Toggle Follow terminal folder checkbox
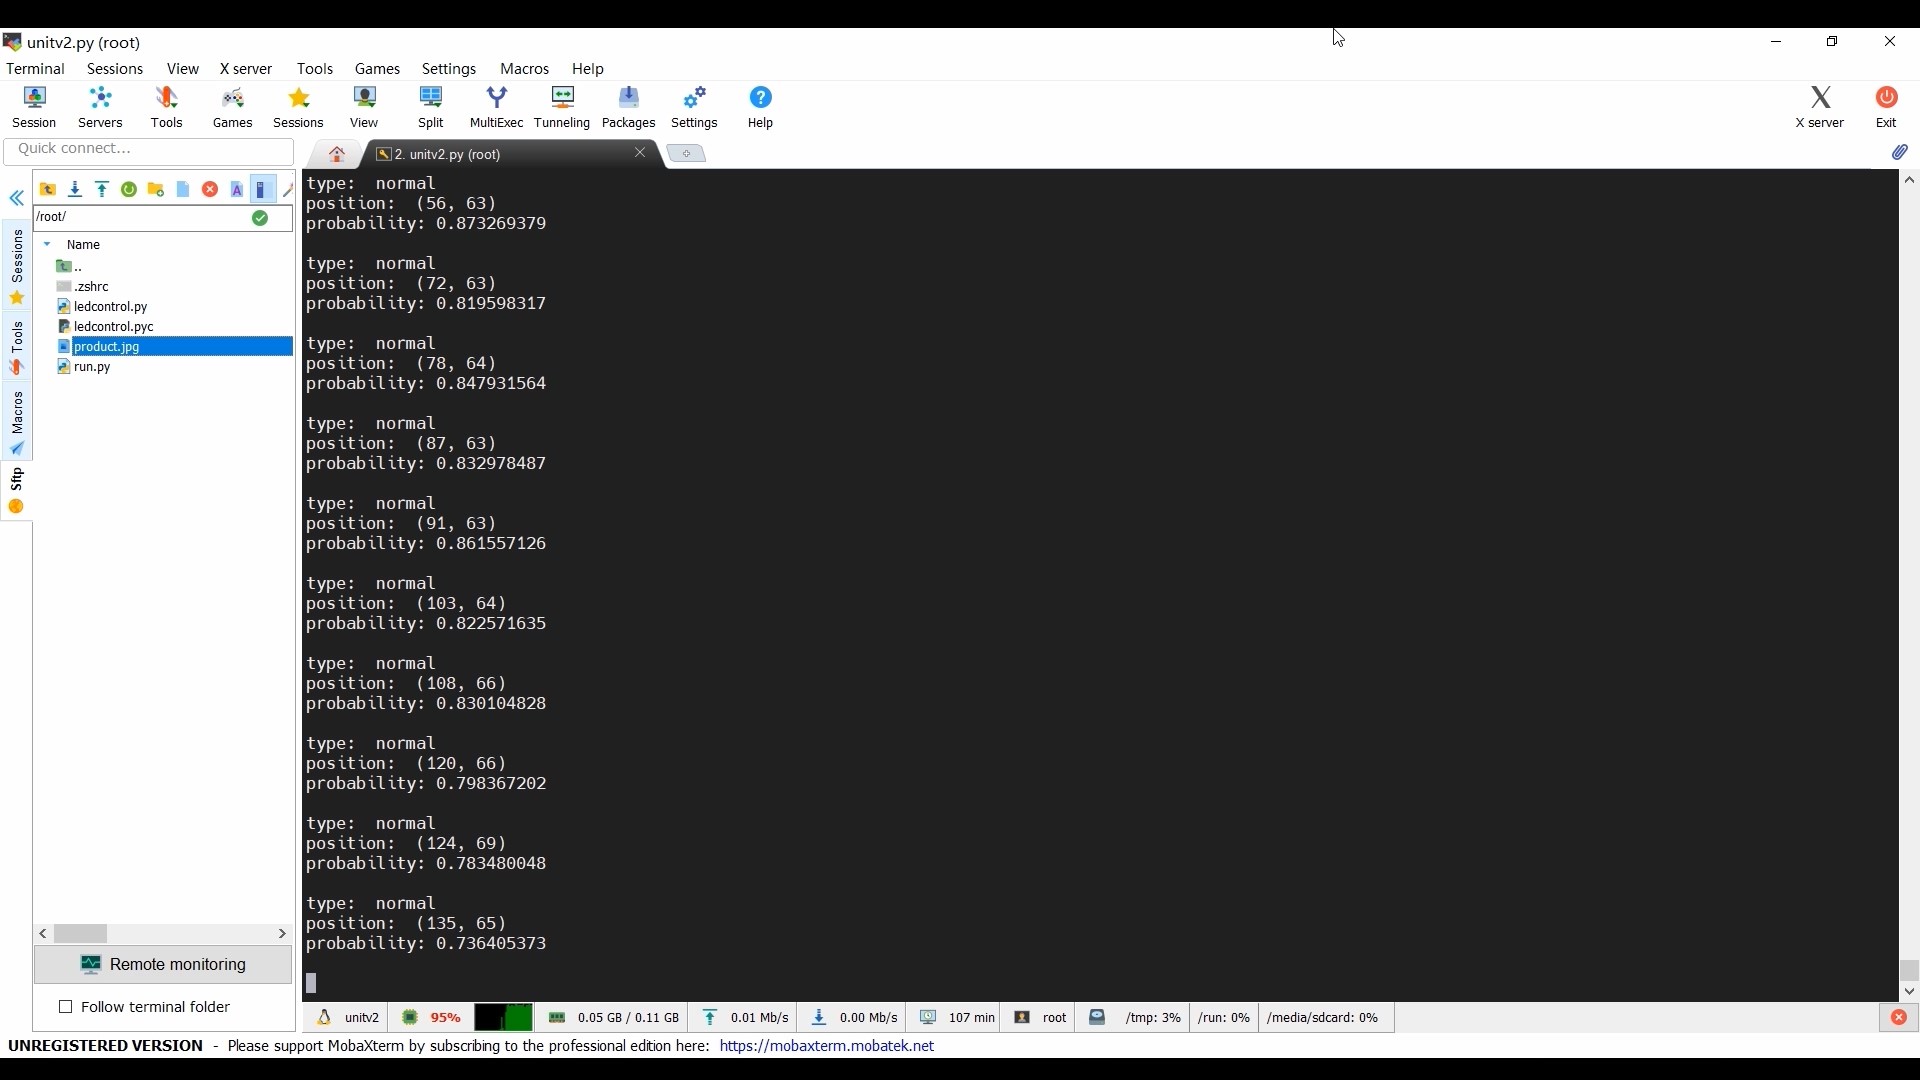 point(66,1006)
